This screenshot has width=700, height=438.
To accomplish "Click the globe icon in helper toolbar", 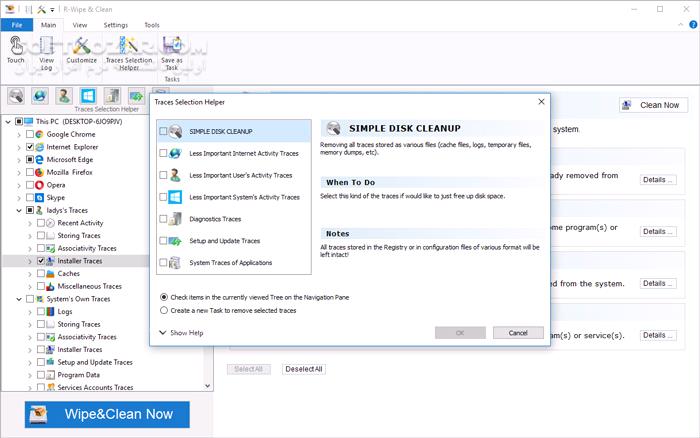I will [x=40, y=96].
